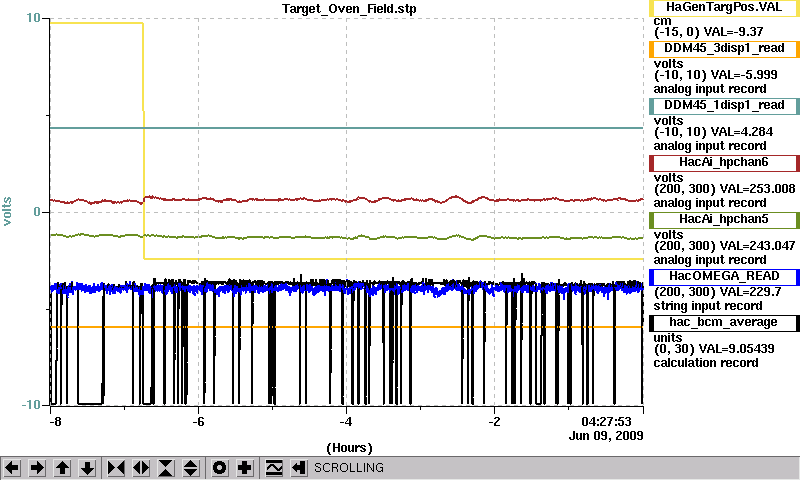
Task: Click the VAL=9.05439 readout
Action: (736, 349)
